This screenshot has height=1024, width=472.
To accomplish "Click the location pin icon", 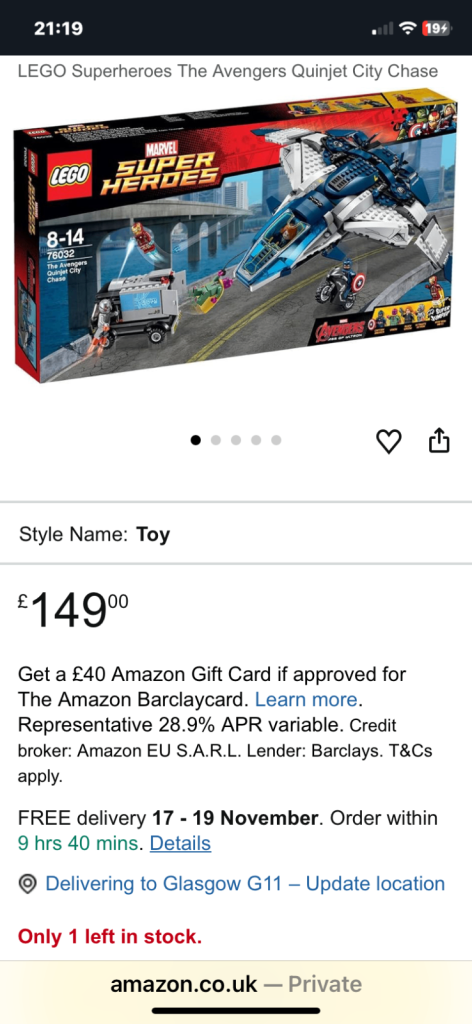I will click(x=27, y=884).
